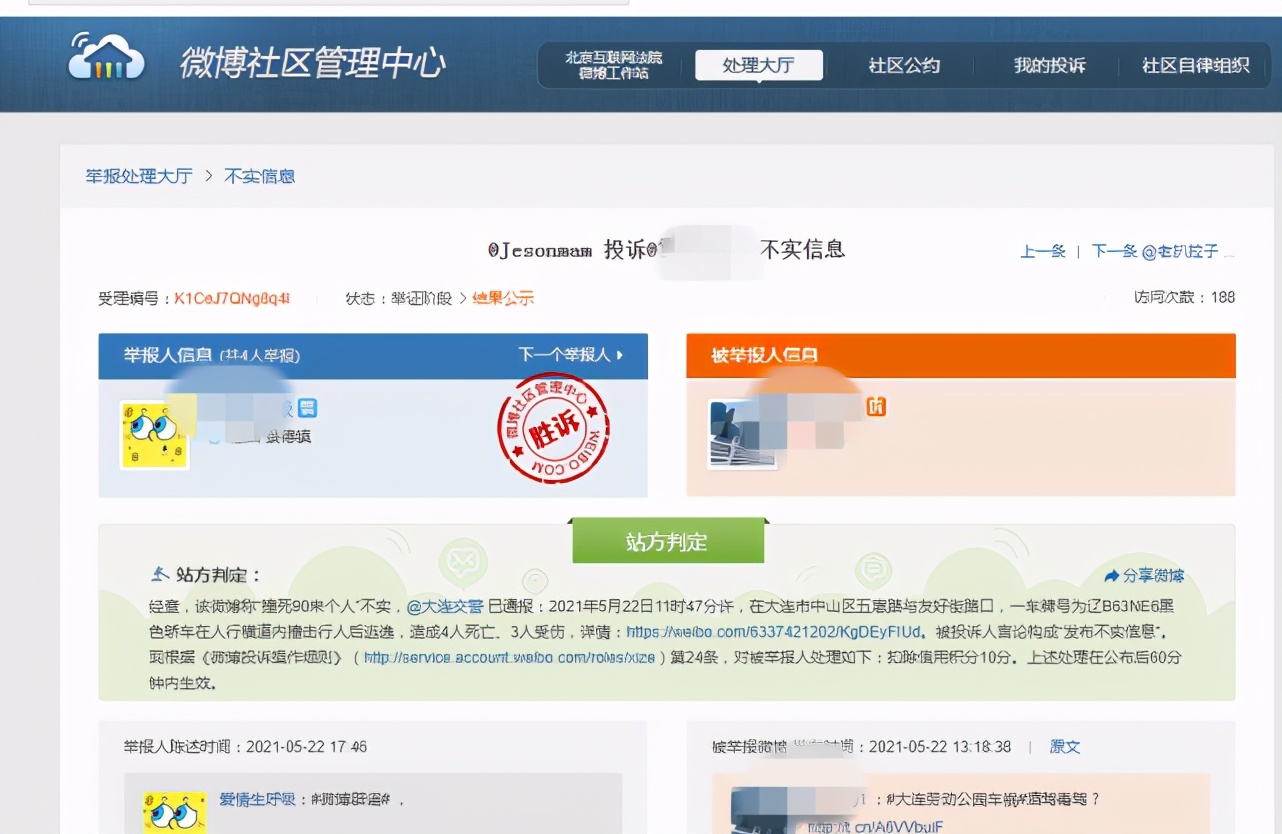The height and width of the screenshot is (834, 1282).
Task: Open the 我的投诉 tab
Action: [x=1049, y=66]
